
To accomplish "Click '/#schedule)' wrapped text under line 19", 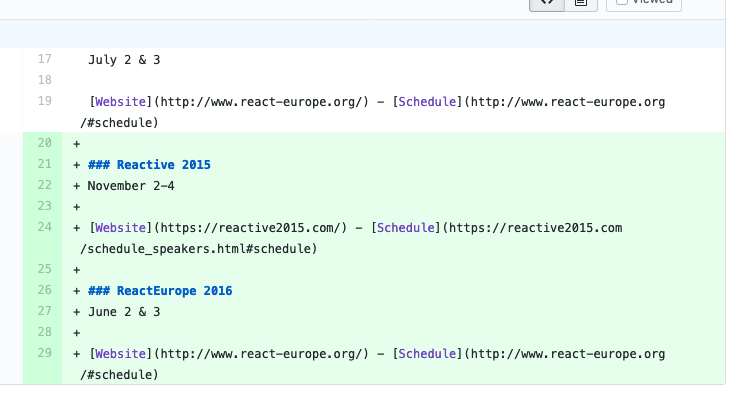I will coord(119,123).
